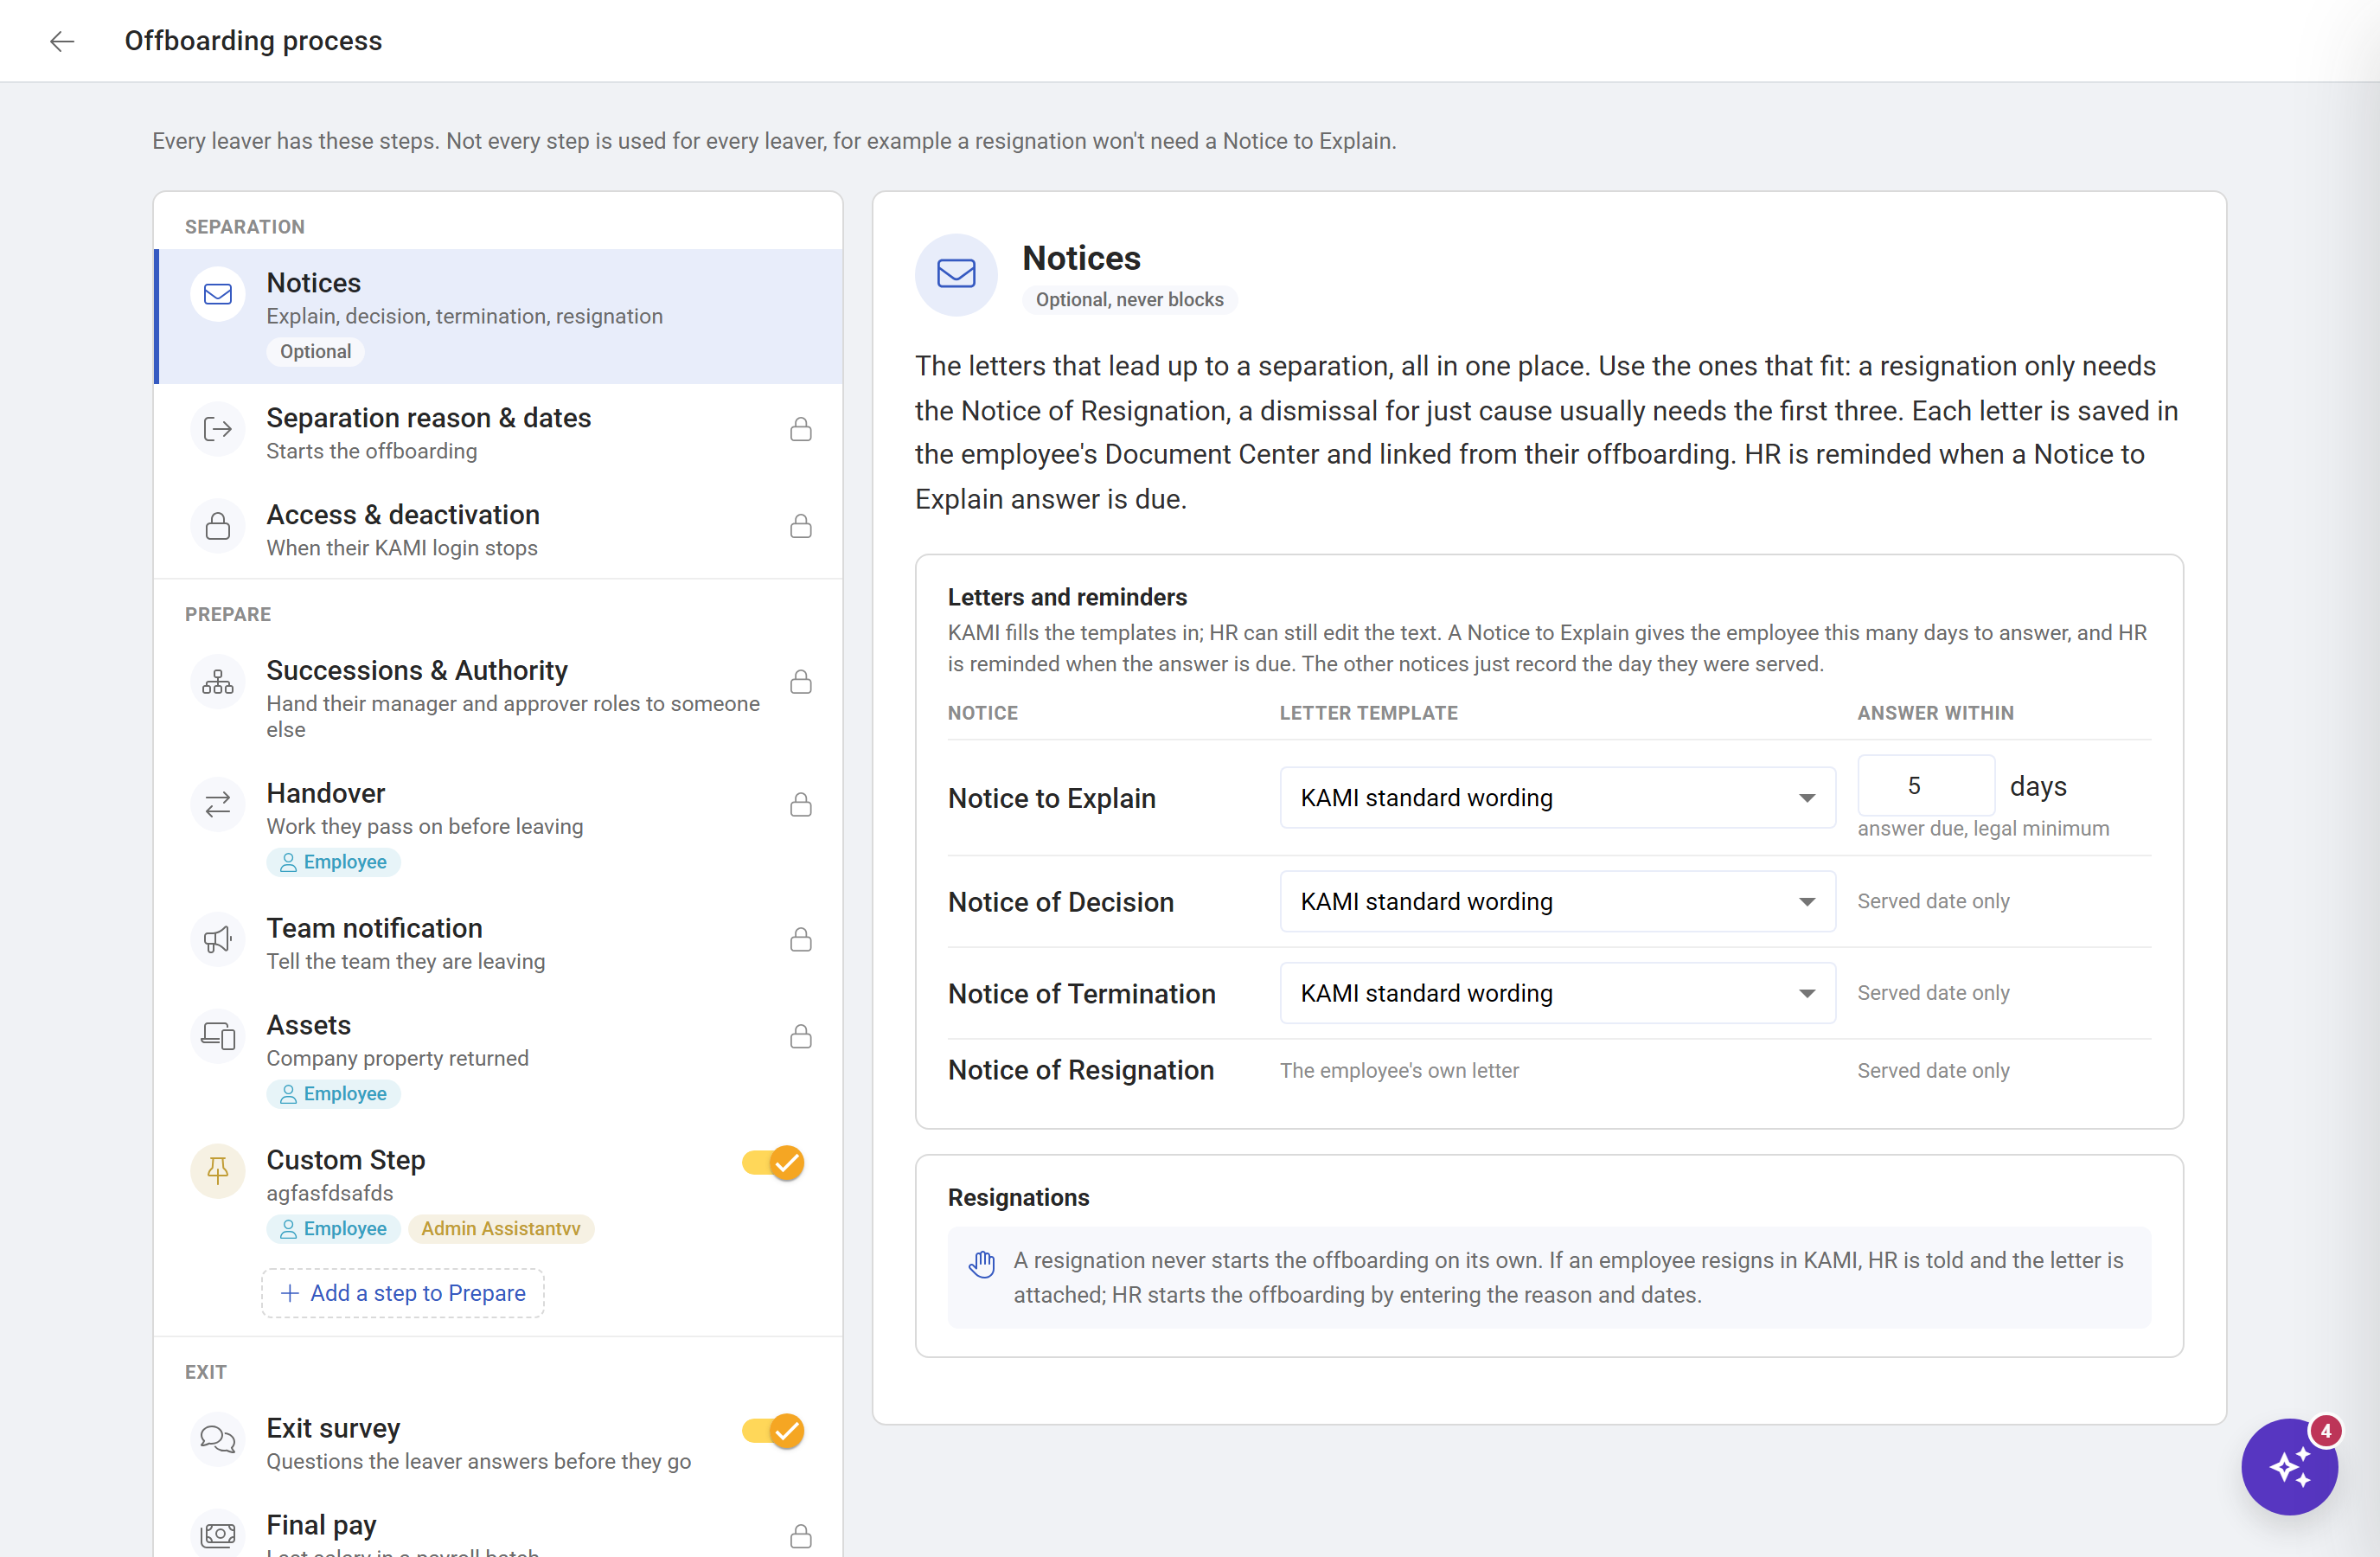Screen dimensions: 2380x1557
Task: Open Access & deactivation step
Action: (498, 529)
